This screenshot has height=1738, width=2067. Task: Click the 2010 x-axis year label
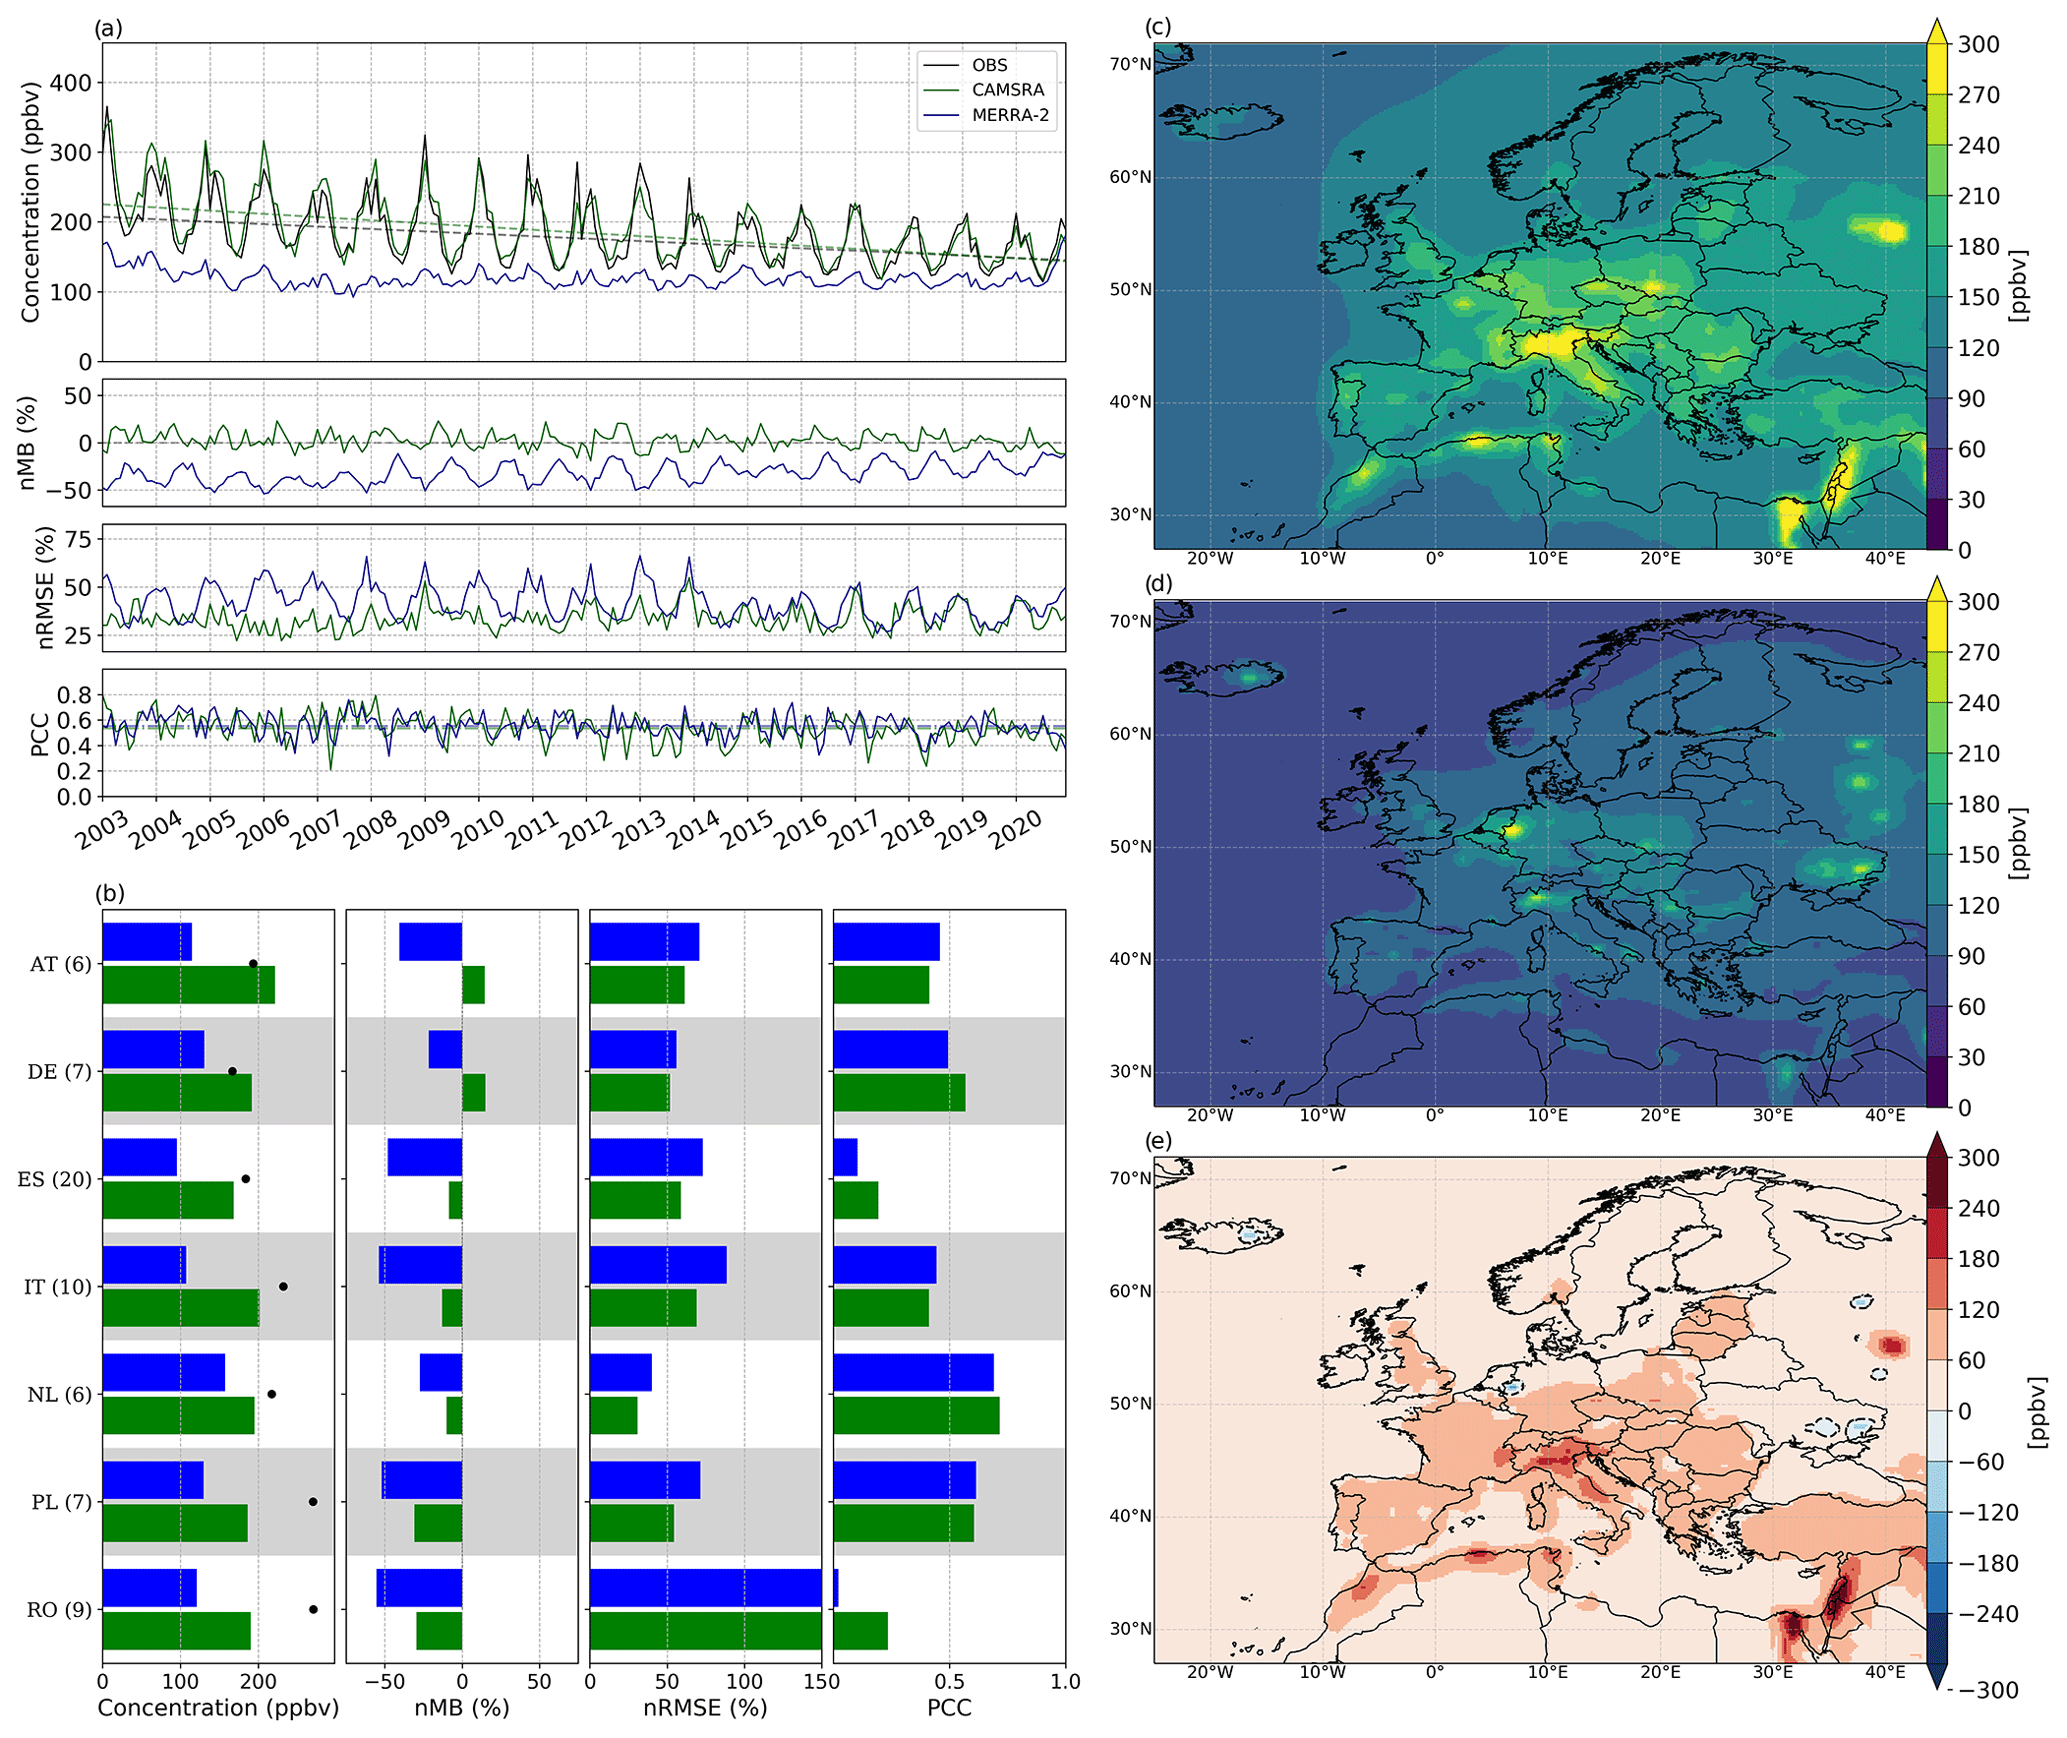tap(477, 830)
